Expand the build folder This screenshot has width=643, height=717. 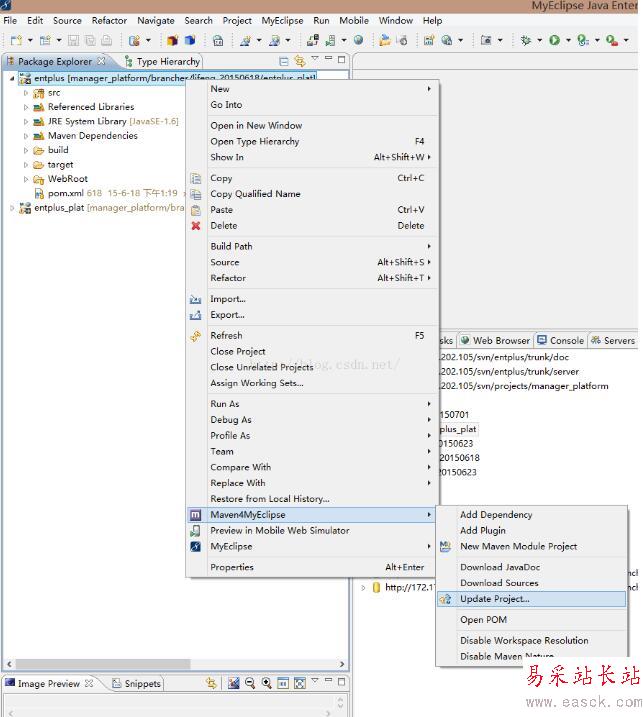(x=26, y=150)
